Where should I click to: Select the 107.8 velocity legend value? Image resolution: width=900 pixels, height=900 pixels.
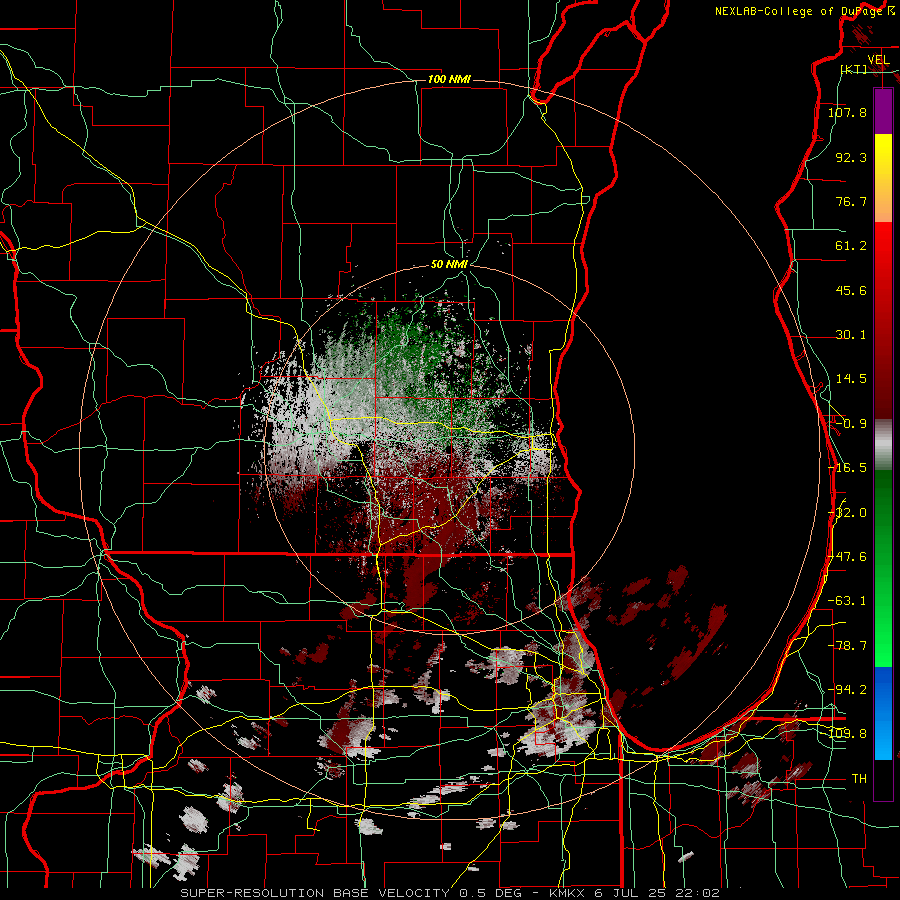(x=847, y=112)
